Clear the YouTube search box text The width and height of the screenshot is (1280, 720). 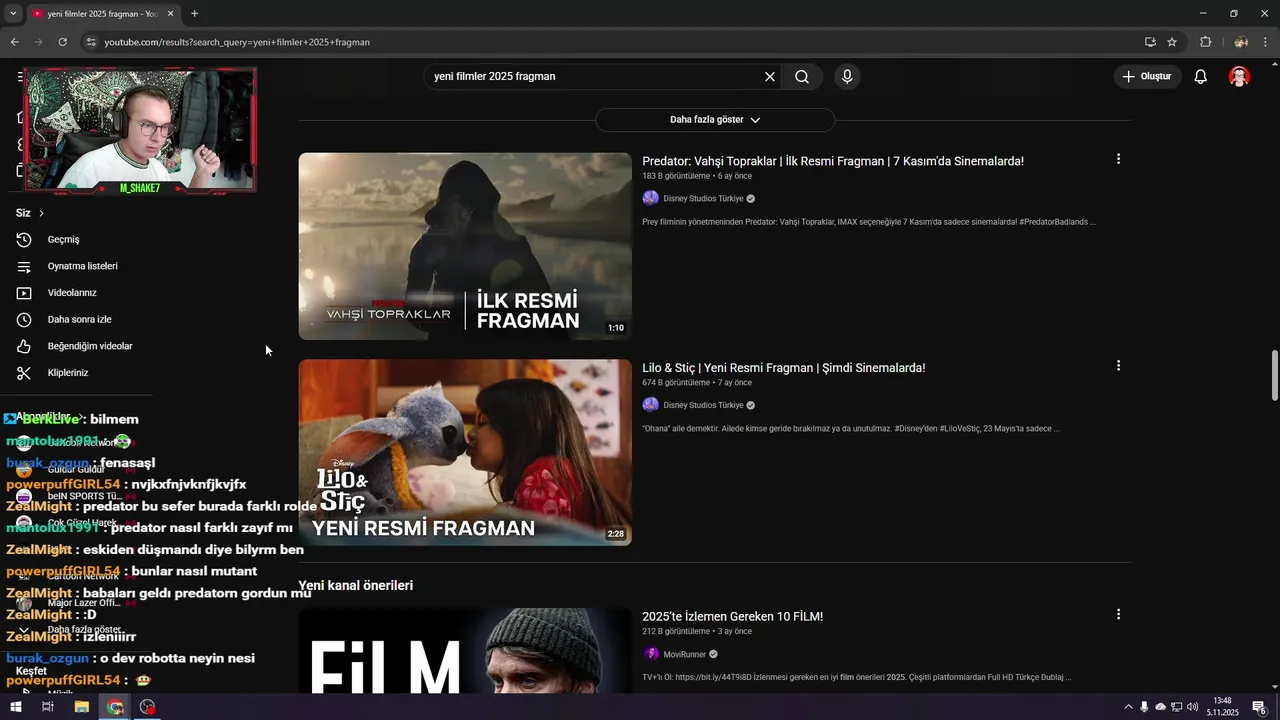[770, 77]
